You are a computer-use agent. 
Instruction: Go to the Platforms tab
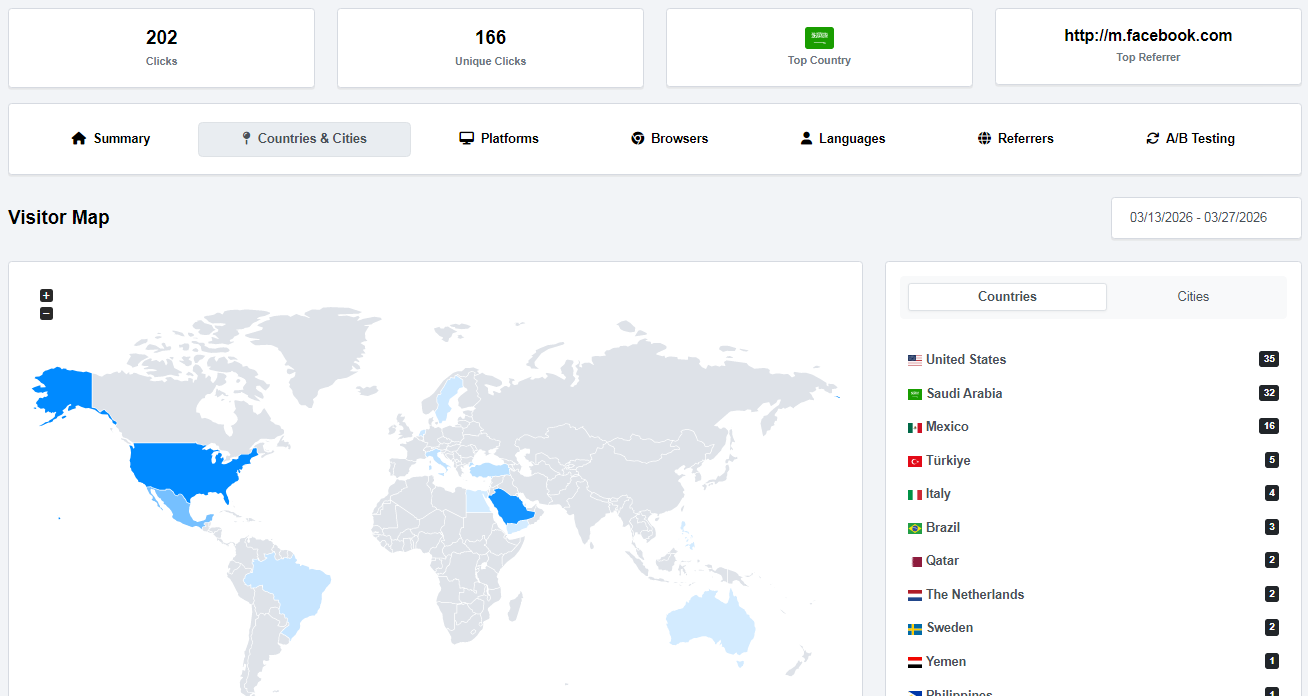(499, 139)
